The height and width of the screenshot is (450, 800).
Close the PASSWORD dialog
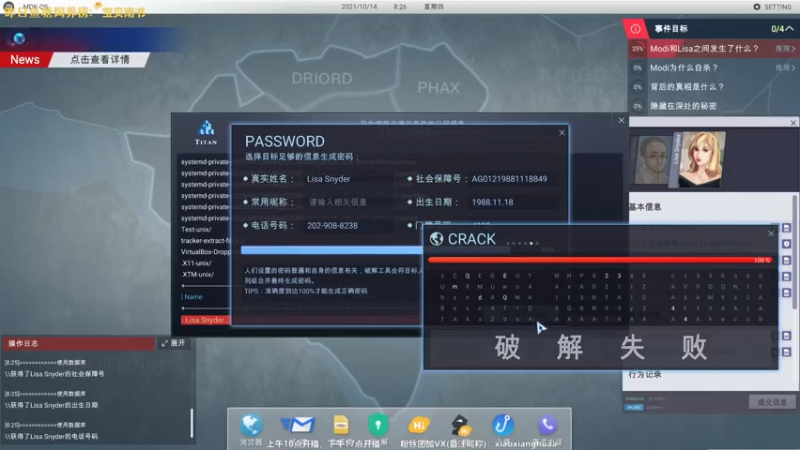562,133
